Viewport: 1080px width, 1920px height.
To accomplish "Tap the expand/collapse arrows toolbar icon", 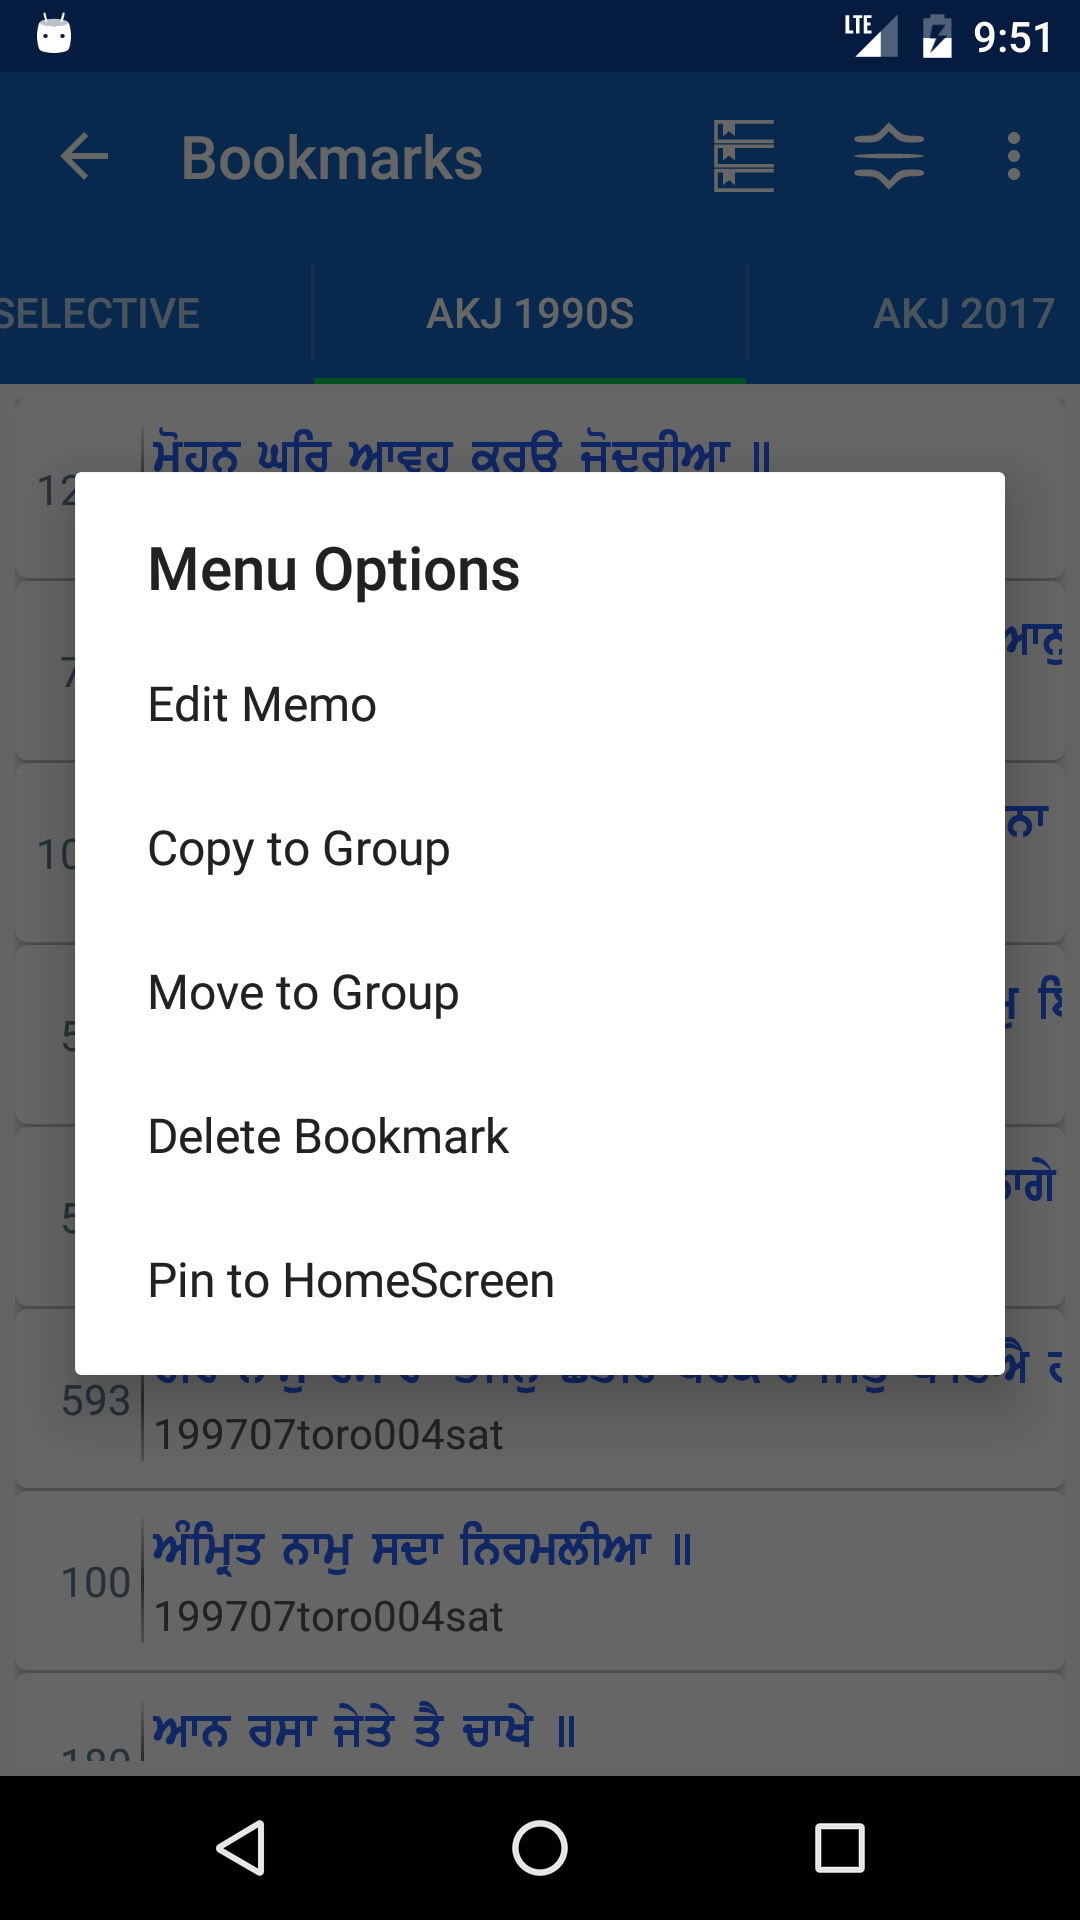I will point(888,157).
